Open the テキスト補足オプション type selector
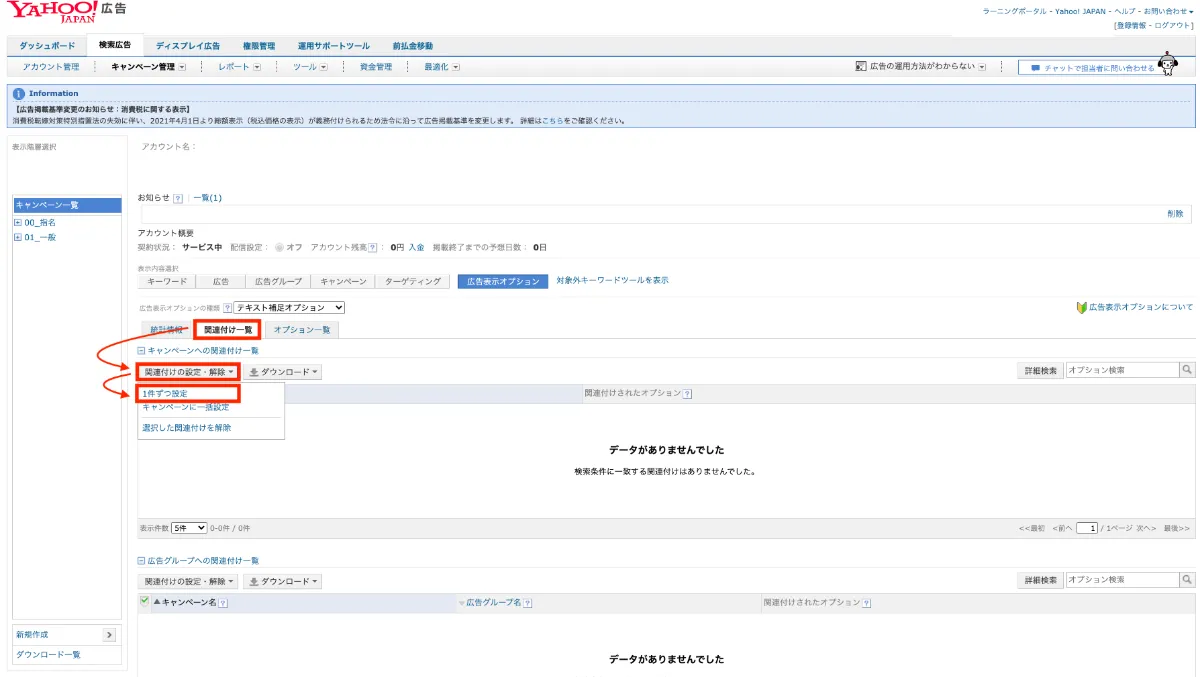The image size is (1200, 677). pos(290,308)
